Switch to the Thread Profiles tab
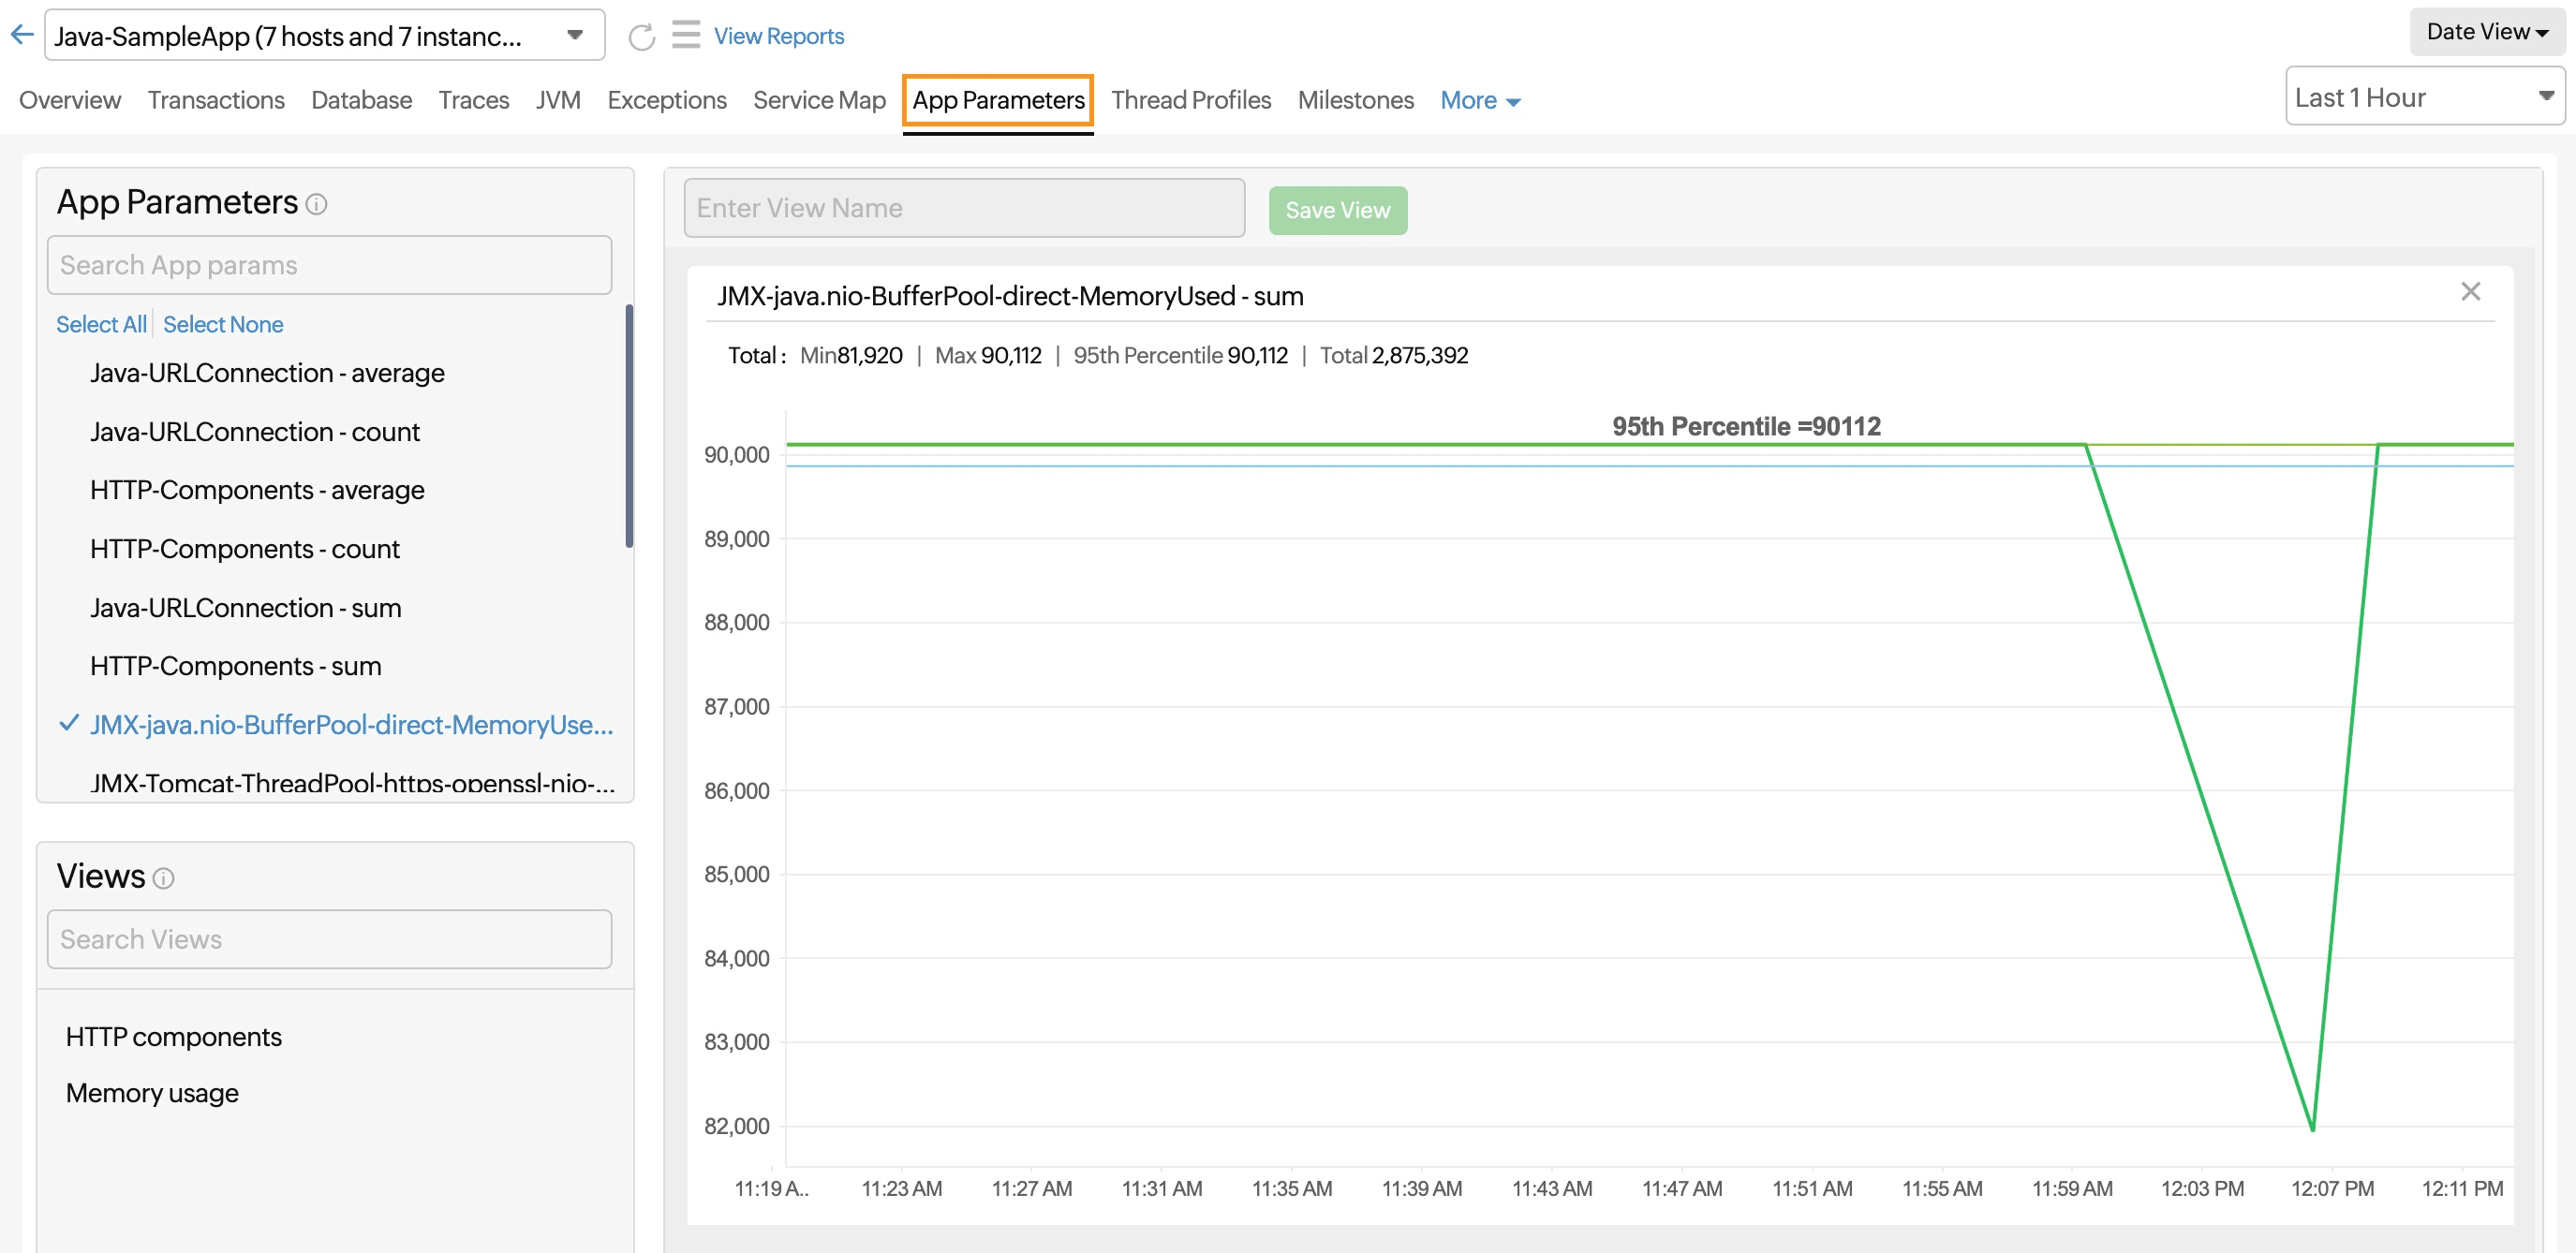 point(1191,100)
